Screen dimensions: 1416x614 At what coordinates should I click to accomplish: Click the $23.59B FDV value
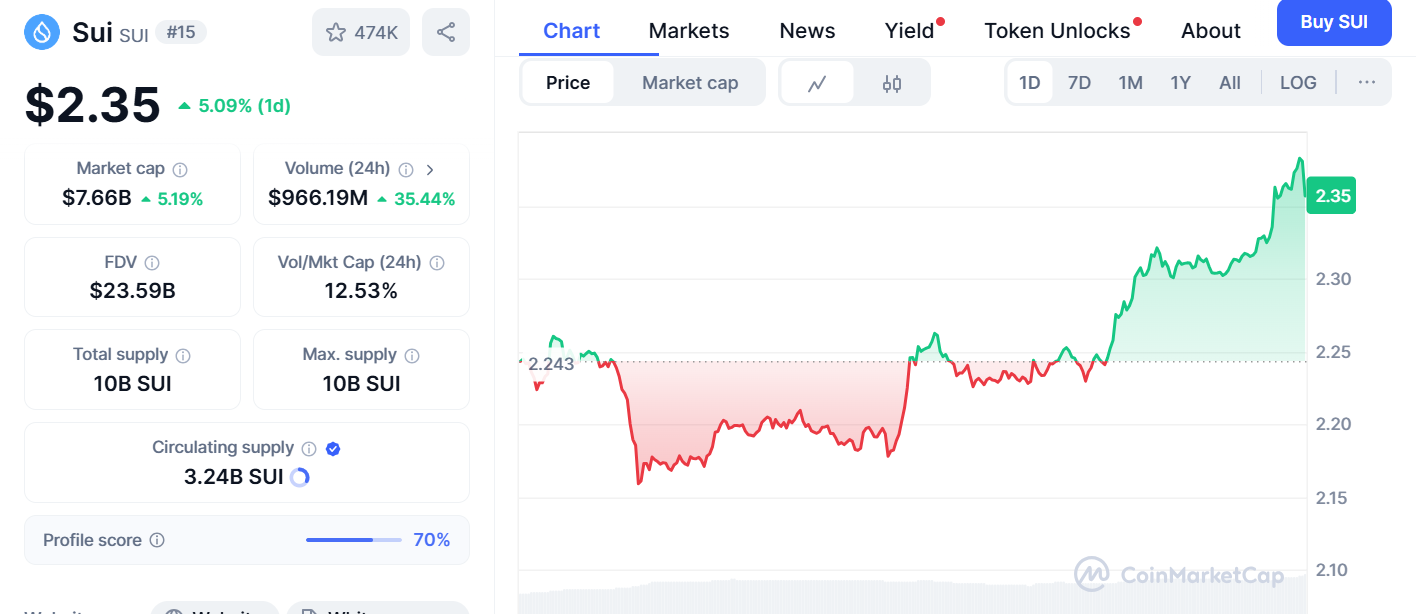click(132, 291)
